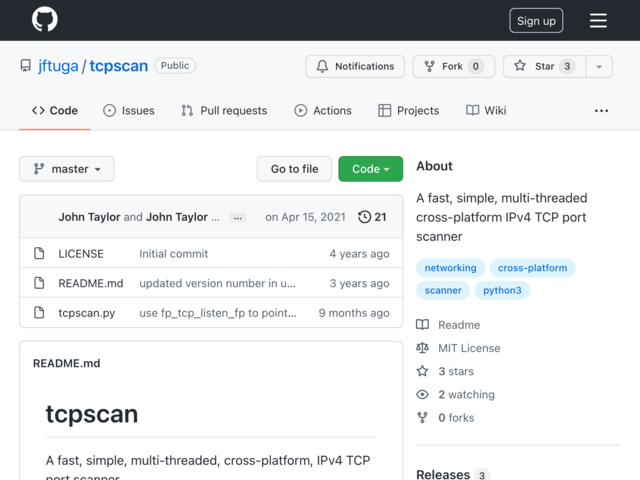
Task: Switch to the Pull requests tab
Action: point(224,111)
